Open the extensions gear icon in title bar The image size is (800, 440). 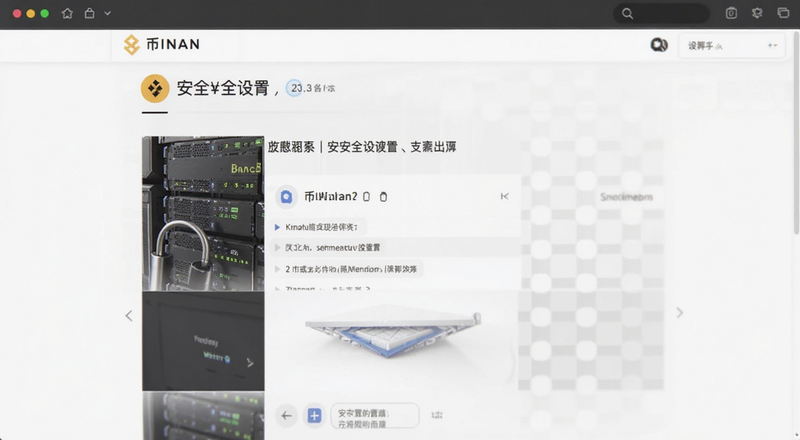pos(757,13)
